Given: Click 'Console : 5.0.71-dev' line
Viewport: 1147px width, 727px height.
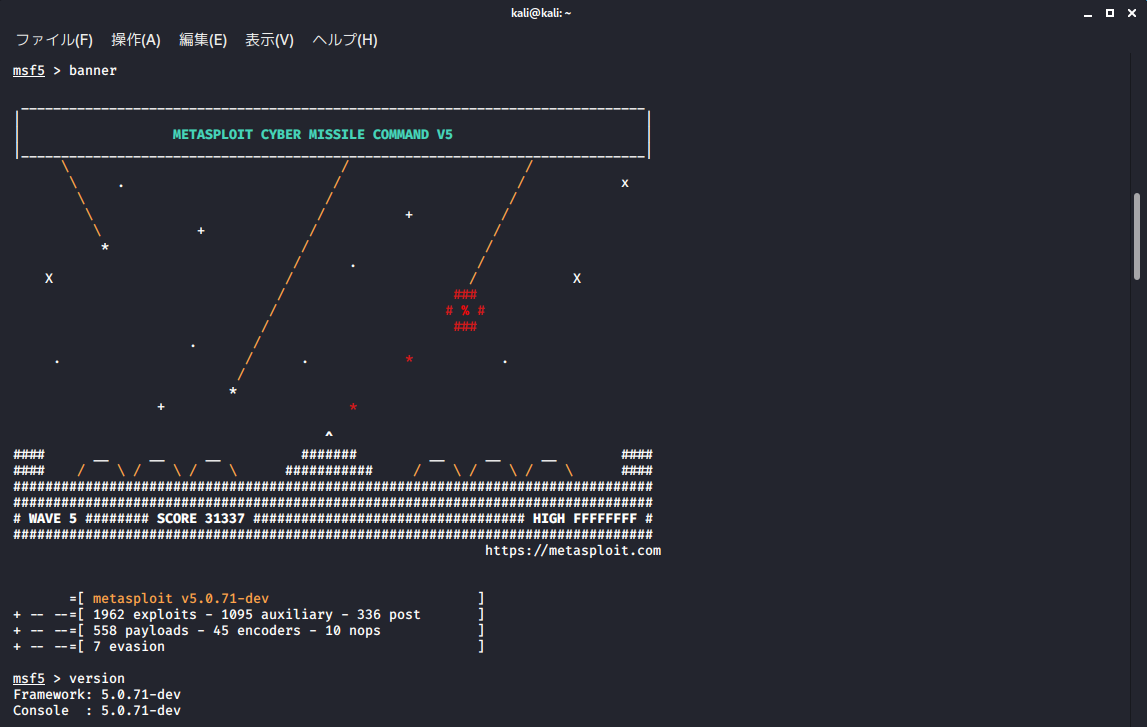Looking at the screenshot, I should coord(97,711).
